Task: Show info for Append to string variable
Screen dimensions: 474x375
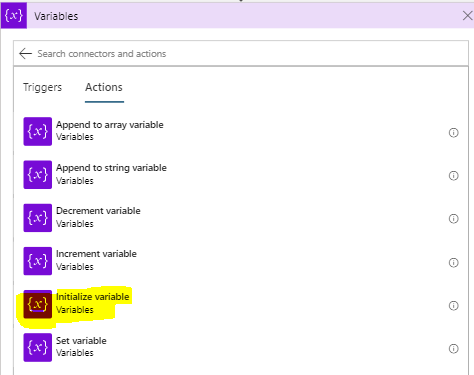Action: [x=453, y=176]
